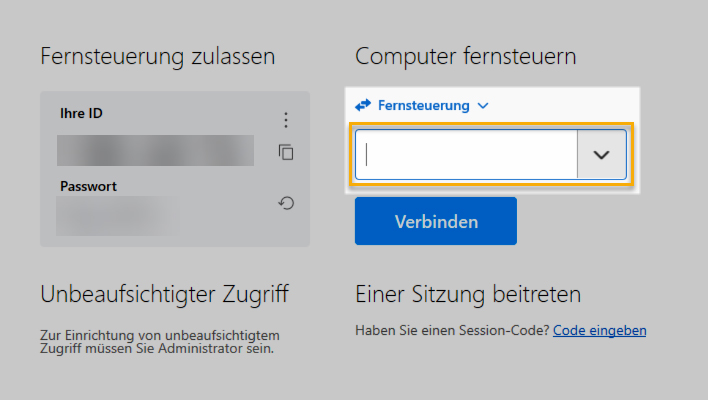The height and width of the screenshot is (400, 708).
Task: Click the Administrator requirement notice text
Action: 160,342
